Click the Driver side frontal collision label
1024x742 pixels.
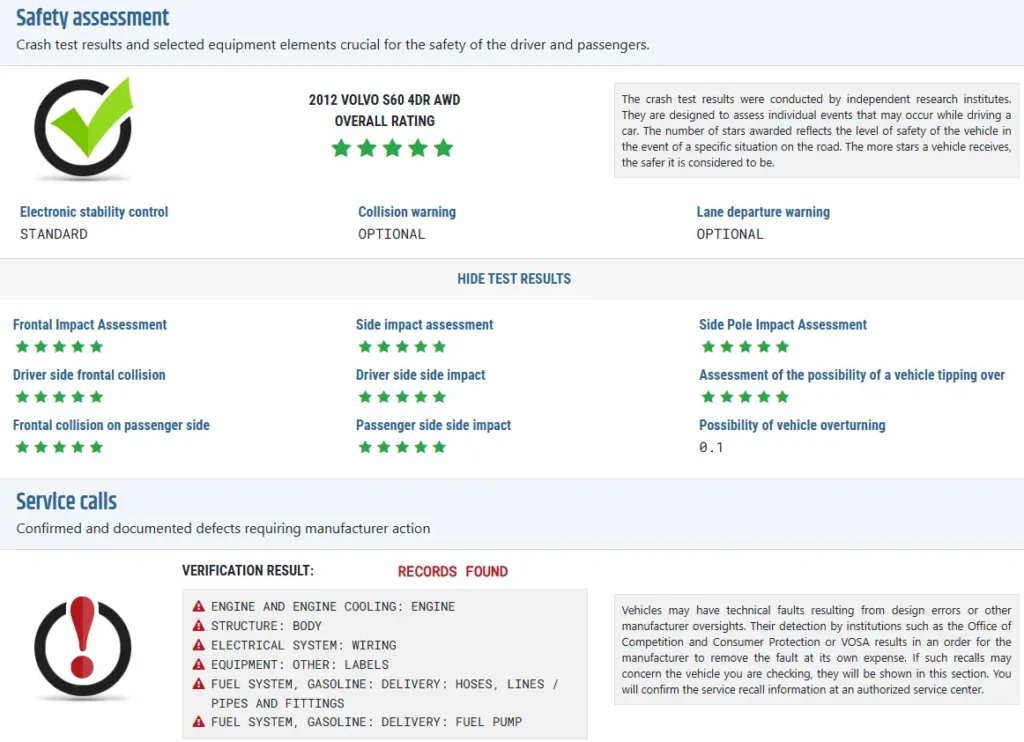point(89,375)
